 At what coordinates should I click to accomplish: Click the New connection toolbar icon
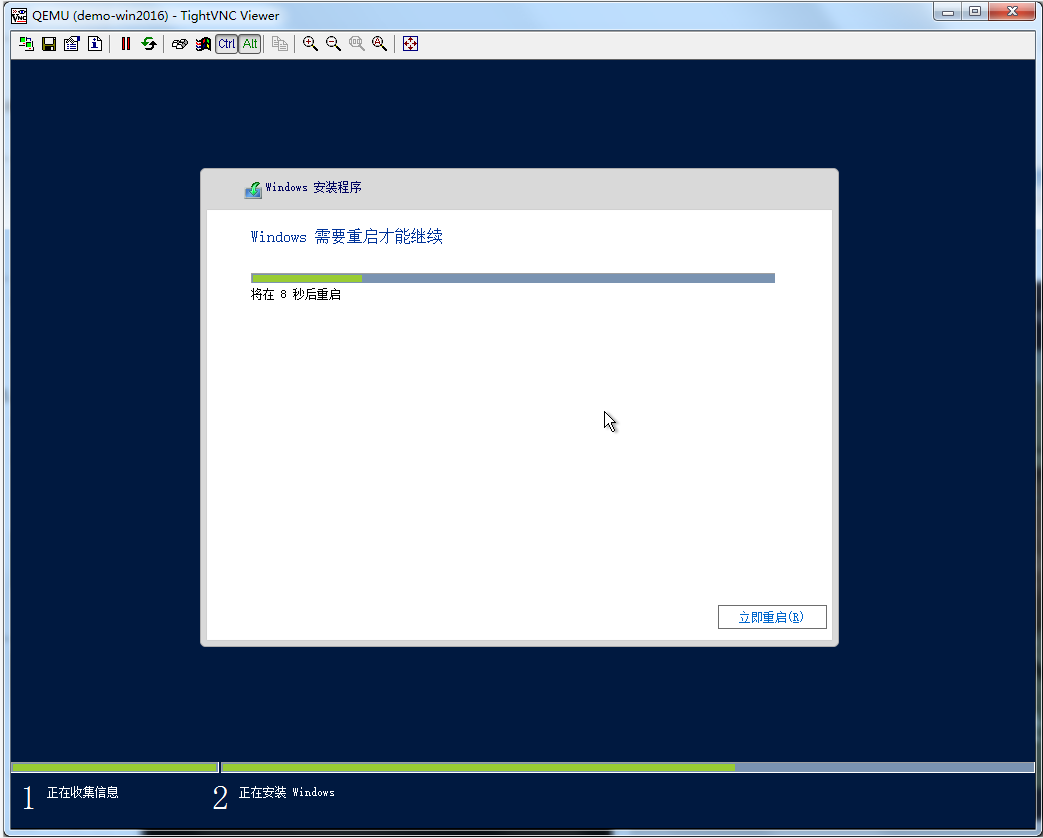click(x=26, y=44)
